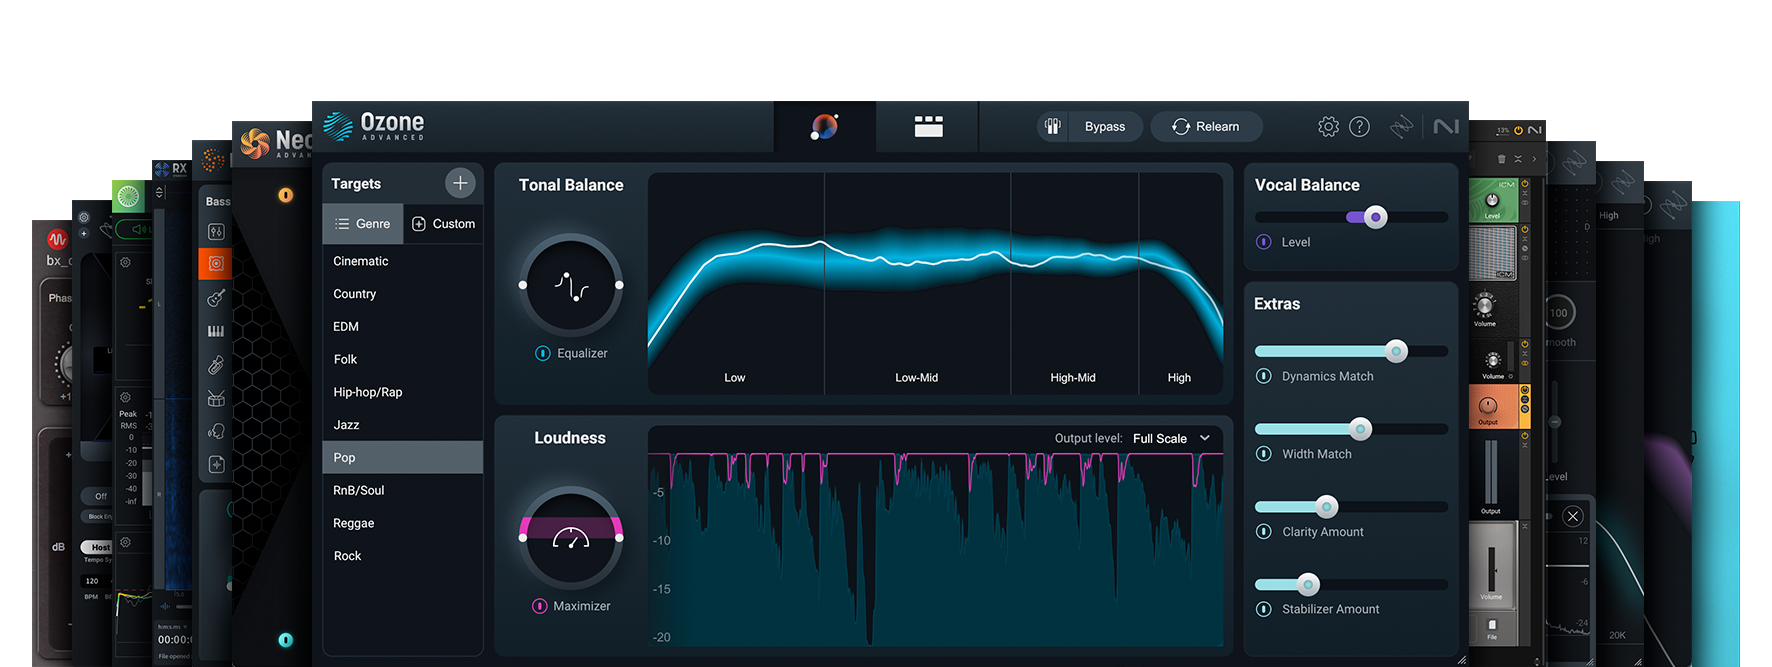Select Jazz from the genre list
This screenshot has width=1772, height=667.
[x=346, y=425]
